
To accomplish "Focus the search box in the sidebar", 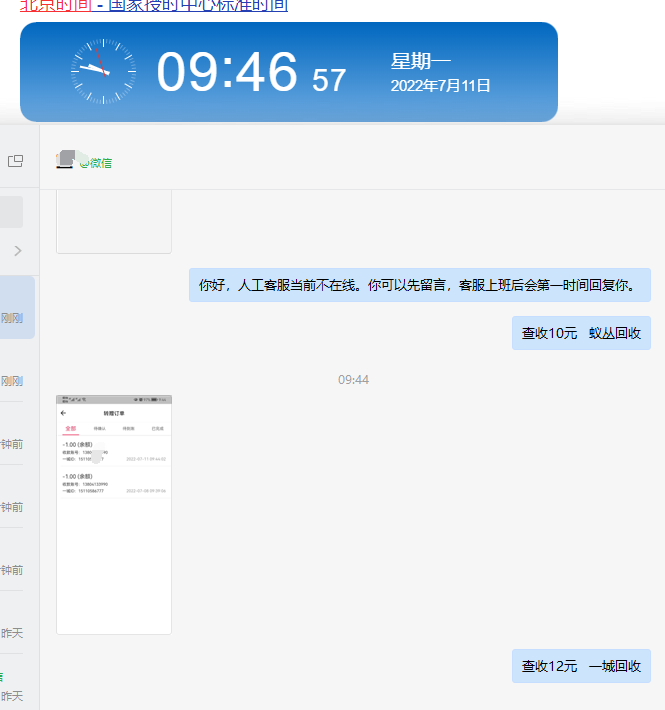I will point(11,212).
